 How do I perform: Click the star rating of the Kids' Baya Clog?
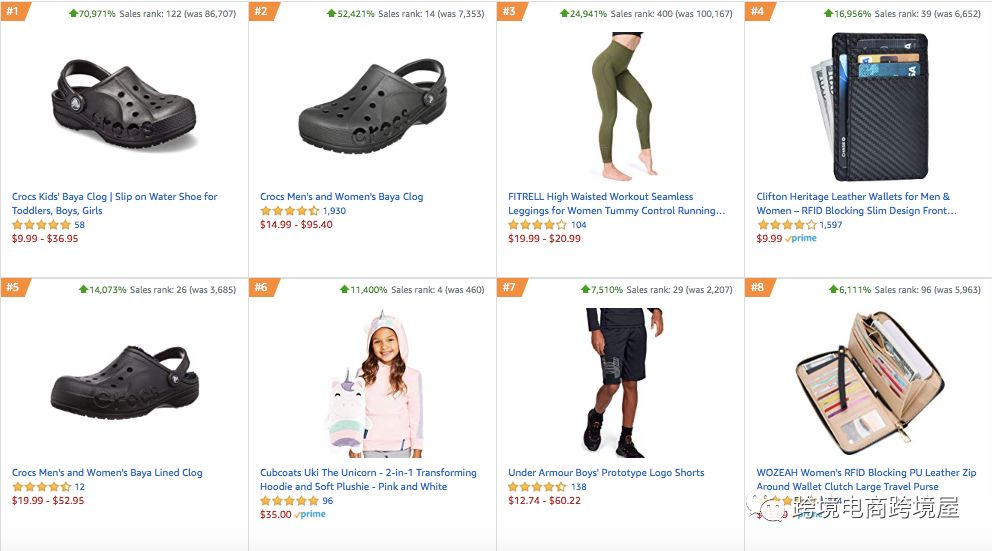[41, 225]
